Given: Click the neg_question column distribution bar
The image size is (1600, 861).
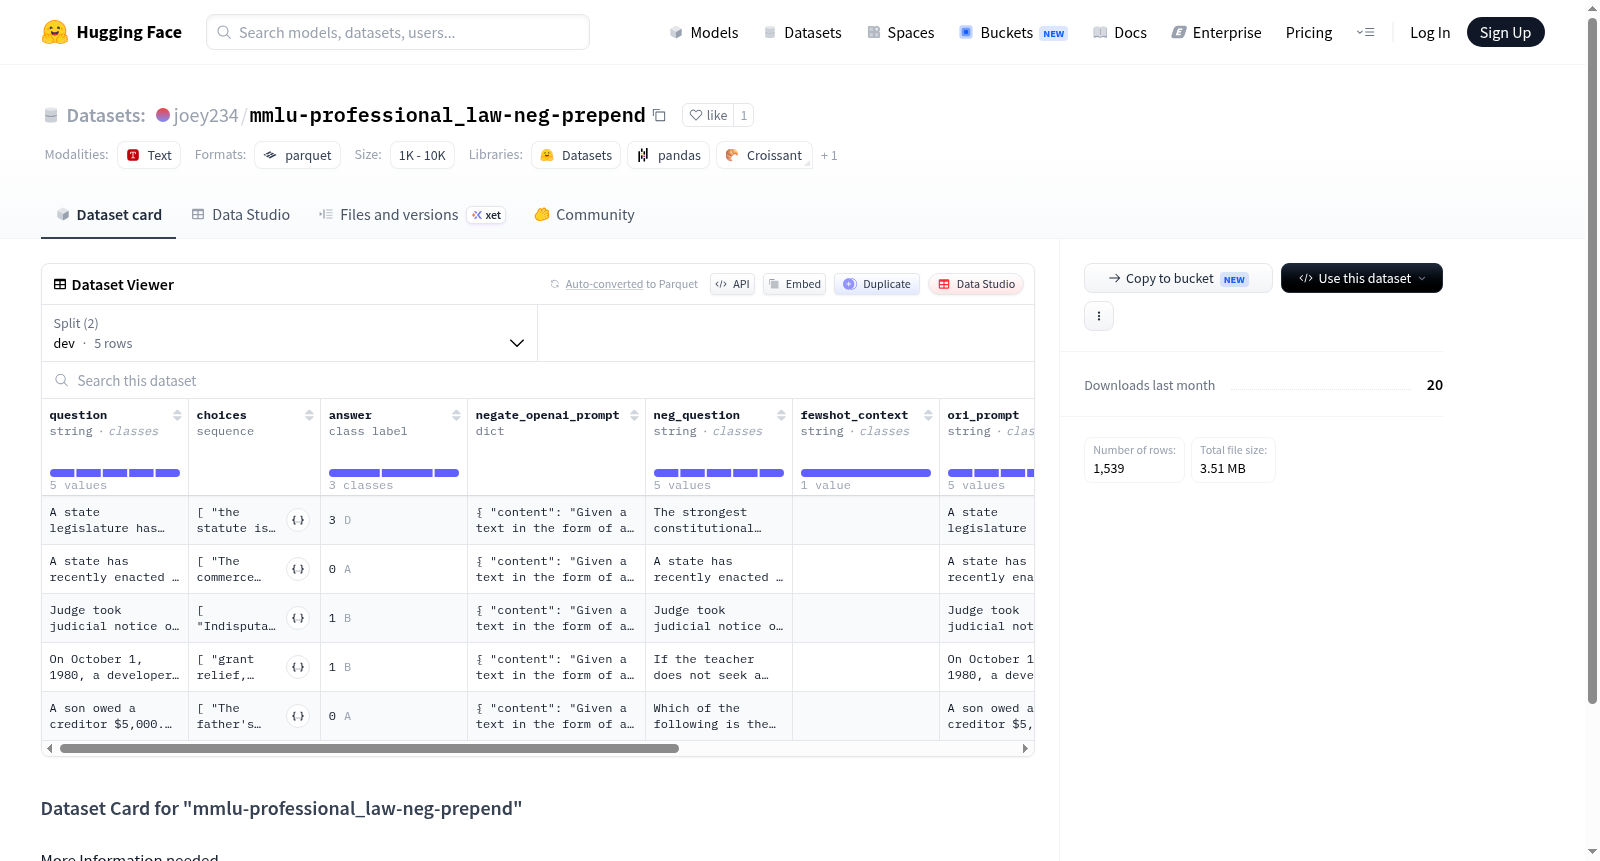Looking at the screenshot, I should (719, 472).
